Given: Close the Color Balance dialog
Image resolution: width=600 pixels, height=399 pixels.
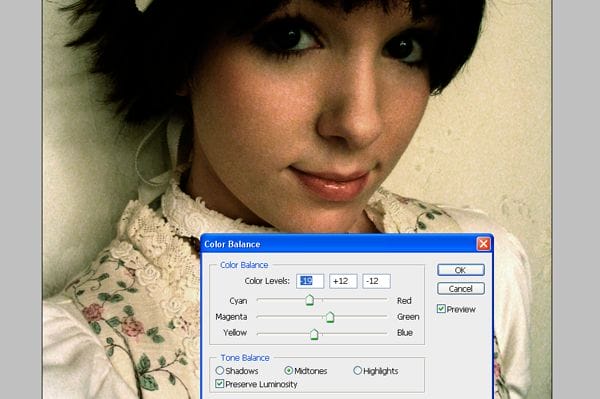Looking at the screenshot, I should [x=484, y=244].
